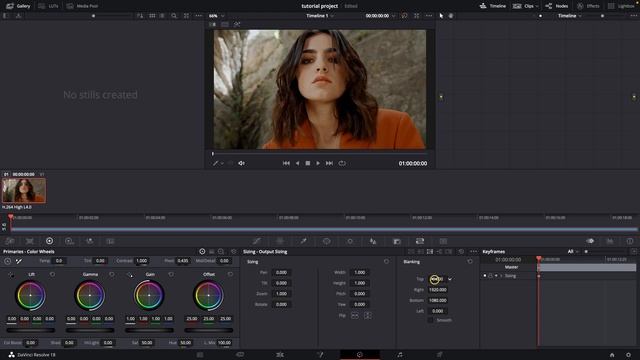
Task: Toggle the Lightbox view
Action: tap(621, 6)
